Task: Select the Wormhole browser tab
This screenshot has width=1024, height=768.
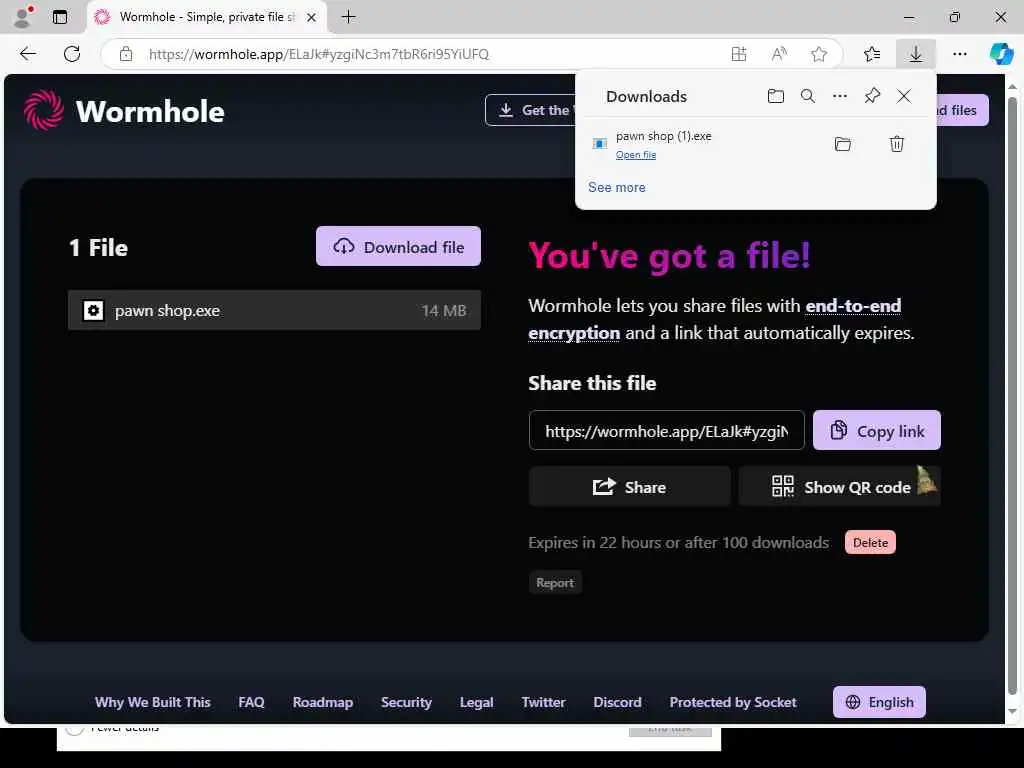Action: [206, 17]
